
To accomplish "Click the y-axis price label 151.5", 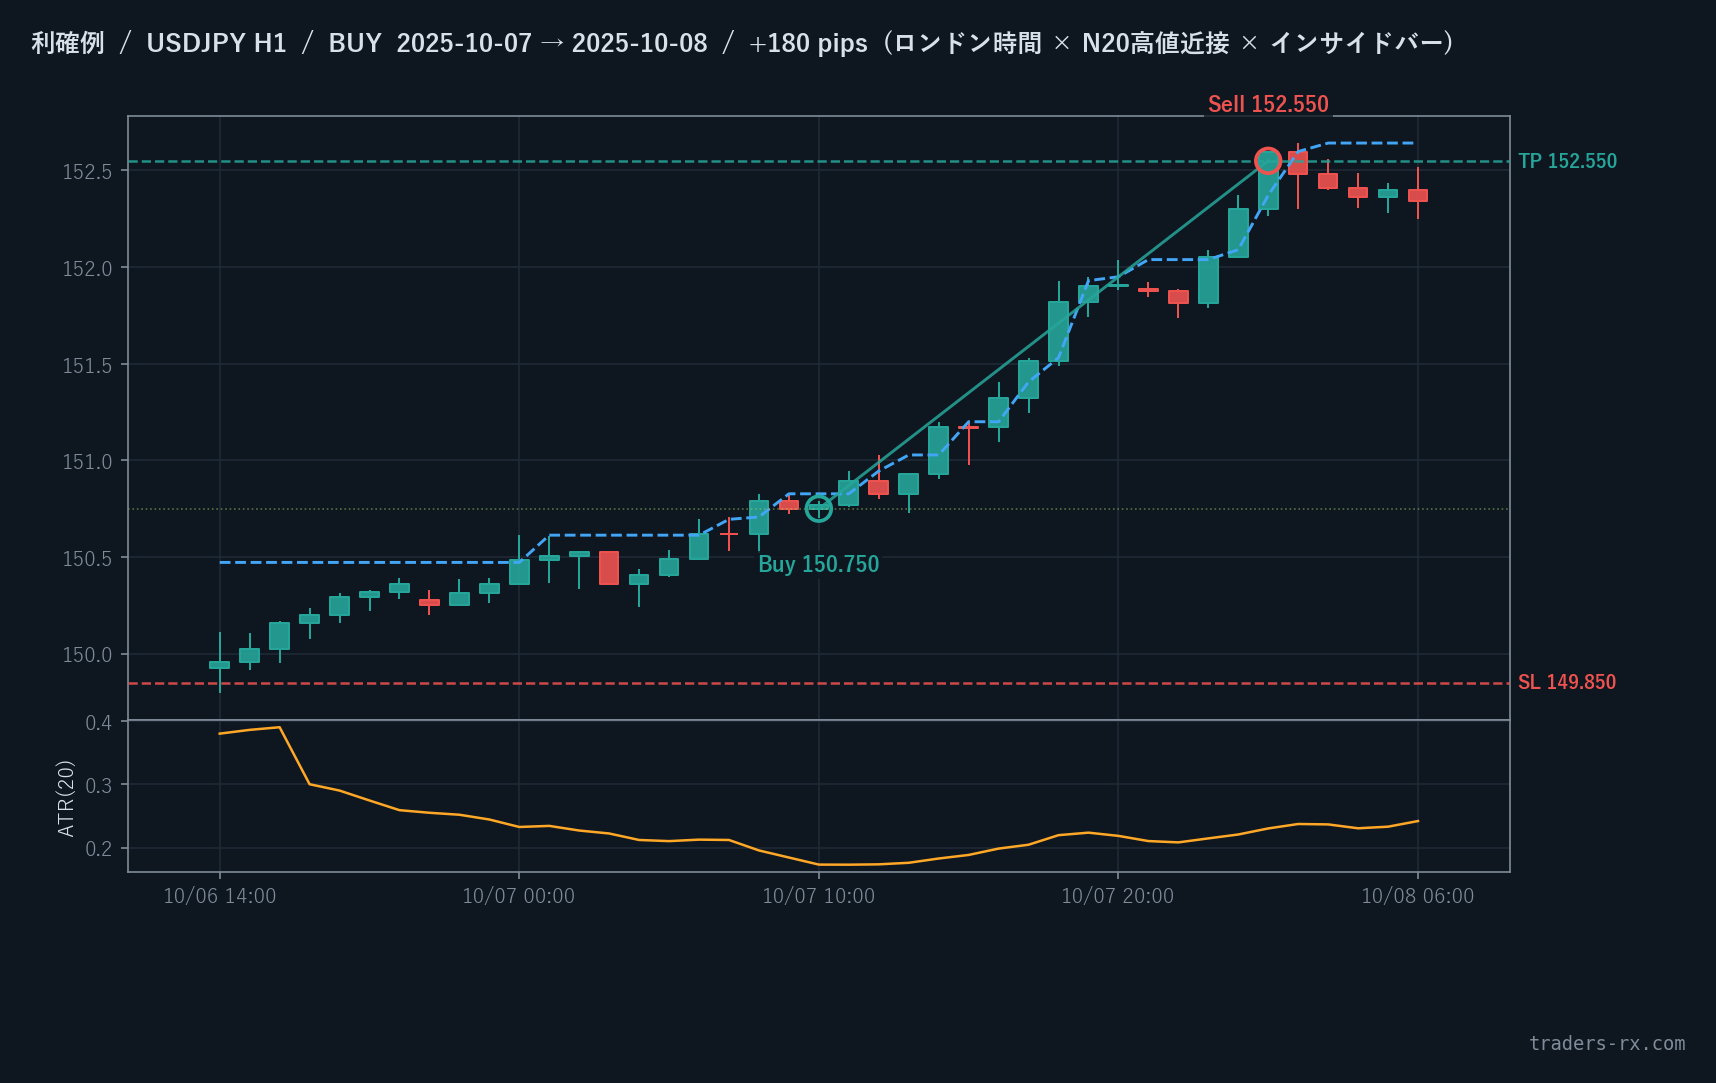I will coord(87,366).
